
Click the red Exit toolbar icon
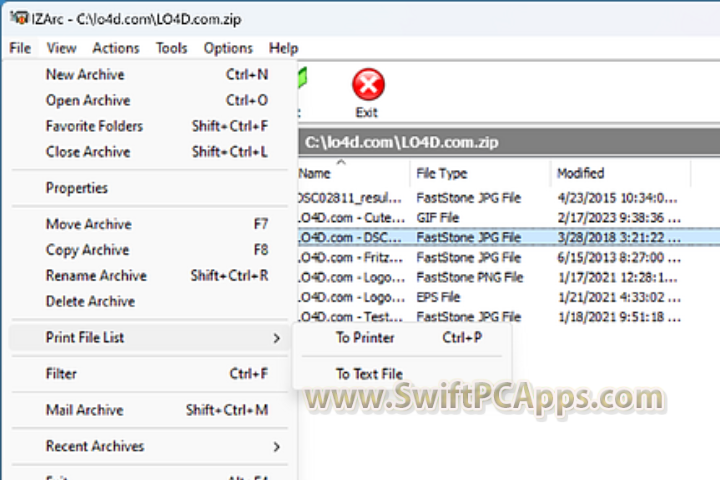click(368, 85)
